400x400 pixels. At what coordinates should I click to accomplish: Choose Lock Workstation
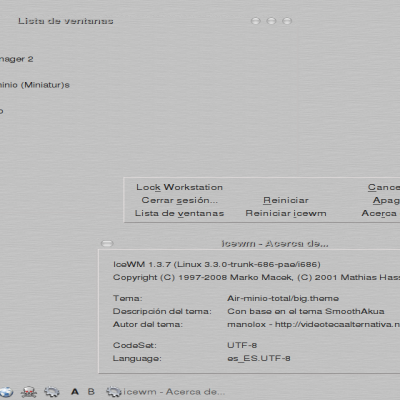(179, 187)
